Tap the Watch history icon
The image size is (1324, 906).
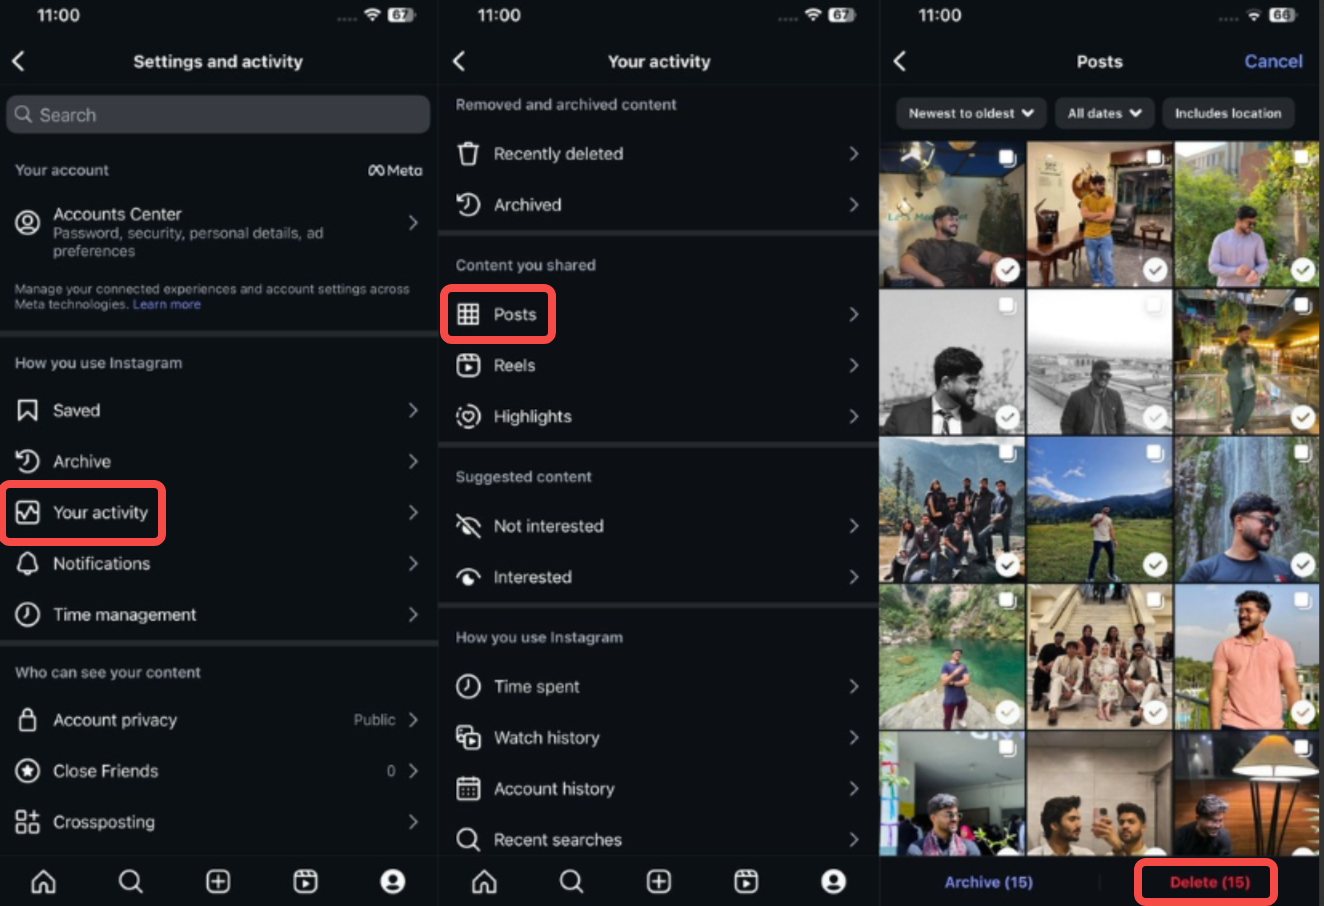point(468,738)
